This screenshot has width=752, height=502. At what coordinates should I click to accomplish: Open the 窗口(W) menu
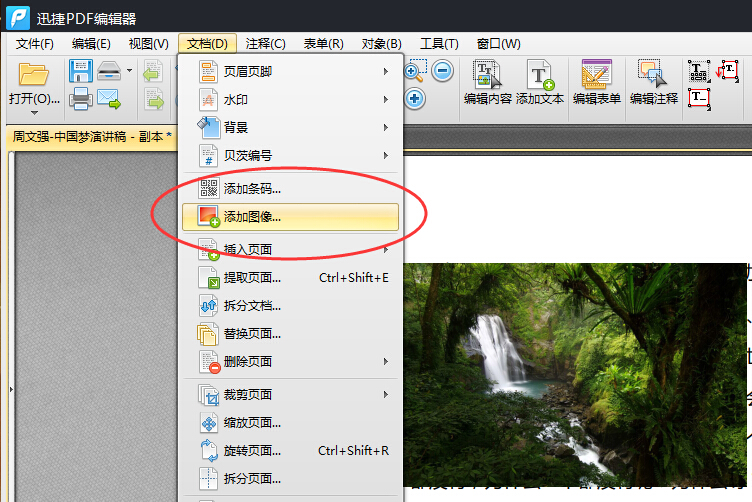click(498, 44)
